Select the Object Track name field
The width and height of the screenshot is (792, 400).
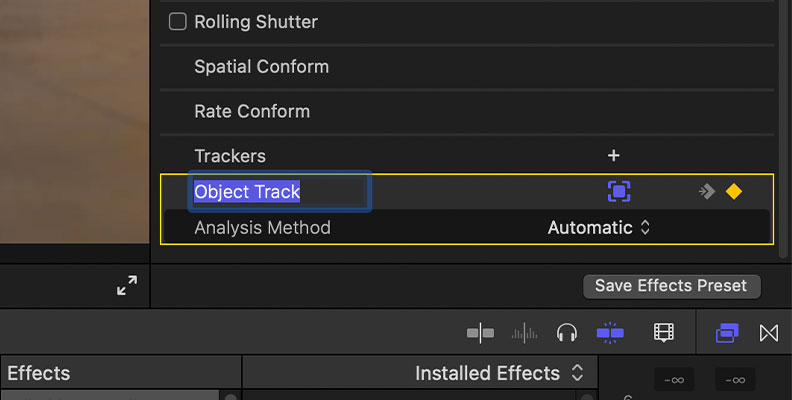(280, 191)
